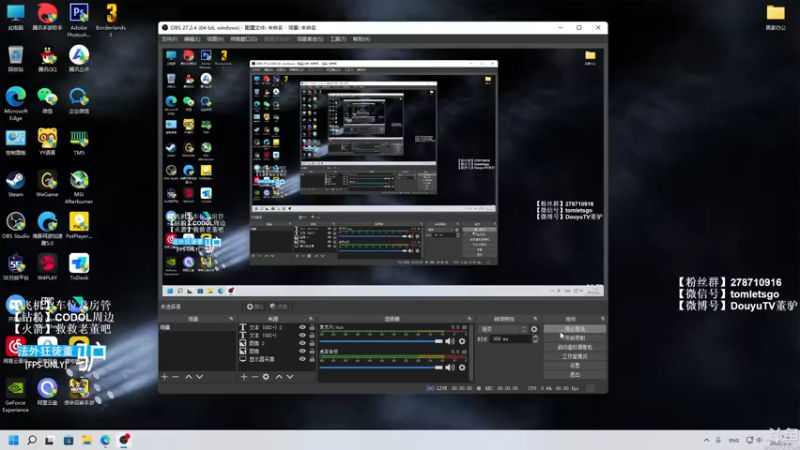
Task: Open the source Properties toolbar button
Action: click(x=255, y=307)
